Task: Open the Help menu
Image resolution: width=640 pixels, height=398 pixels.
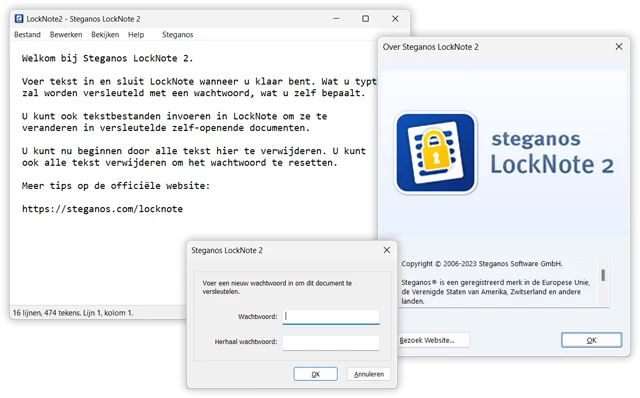Action: [x=136, y=35]
